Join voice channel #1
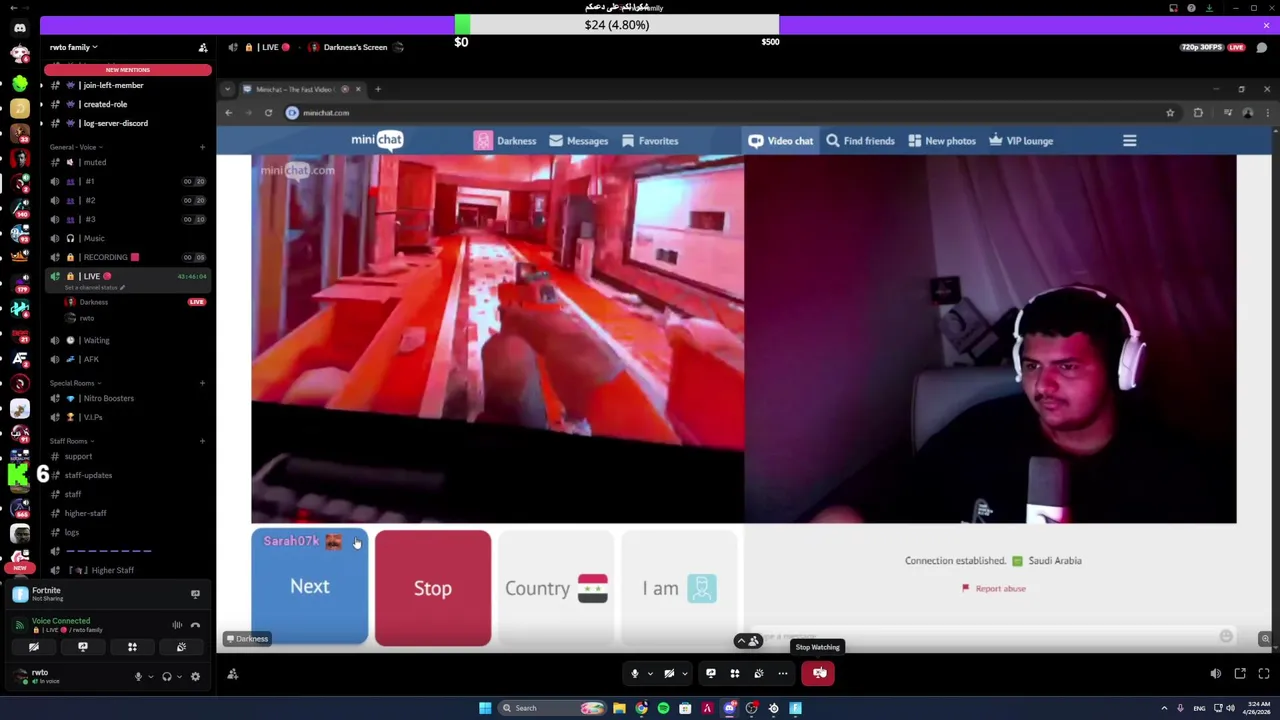This screenshot has height=720, width=1280. click(x=127, y=181)
